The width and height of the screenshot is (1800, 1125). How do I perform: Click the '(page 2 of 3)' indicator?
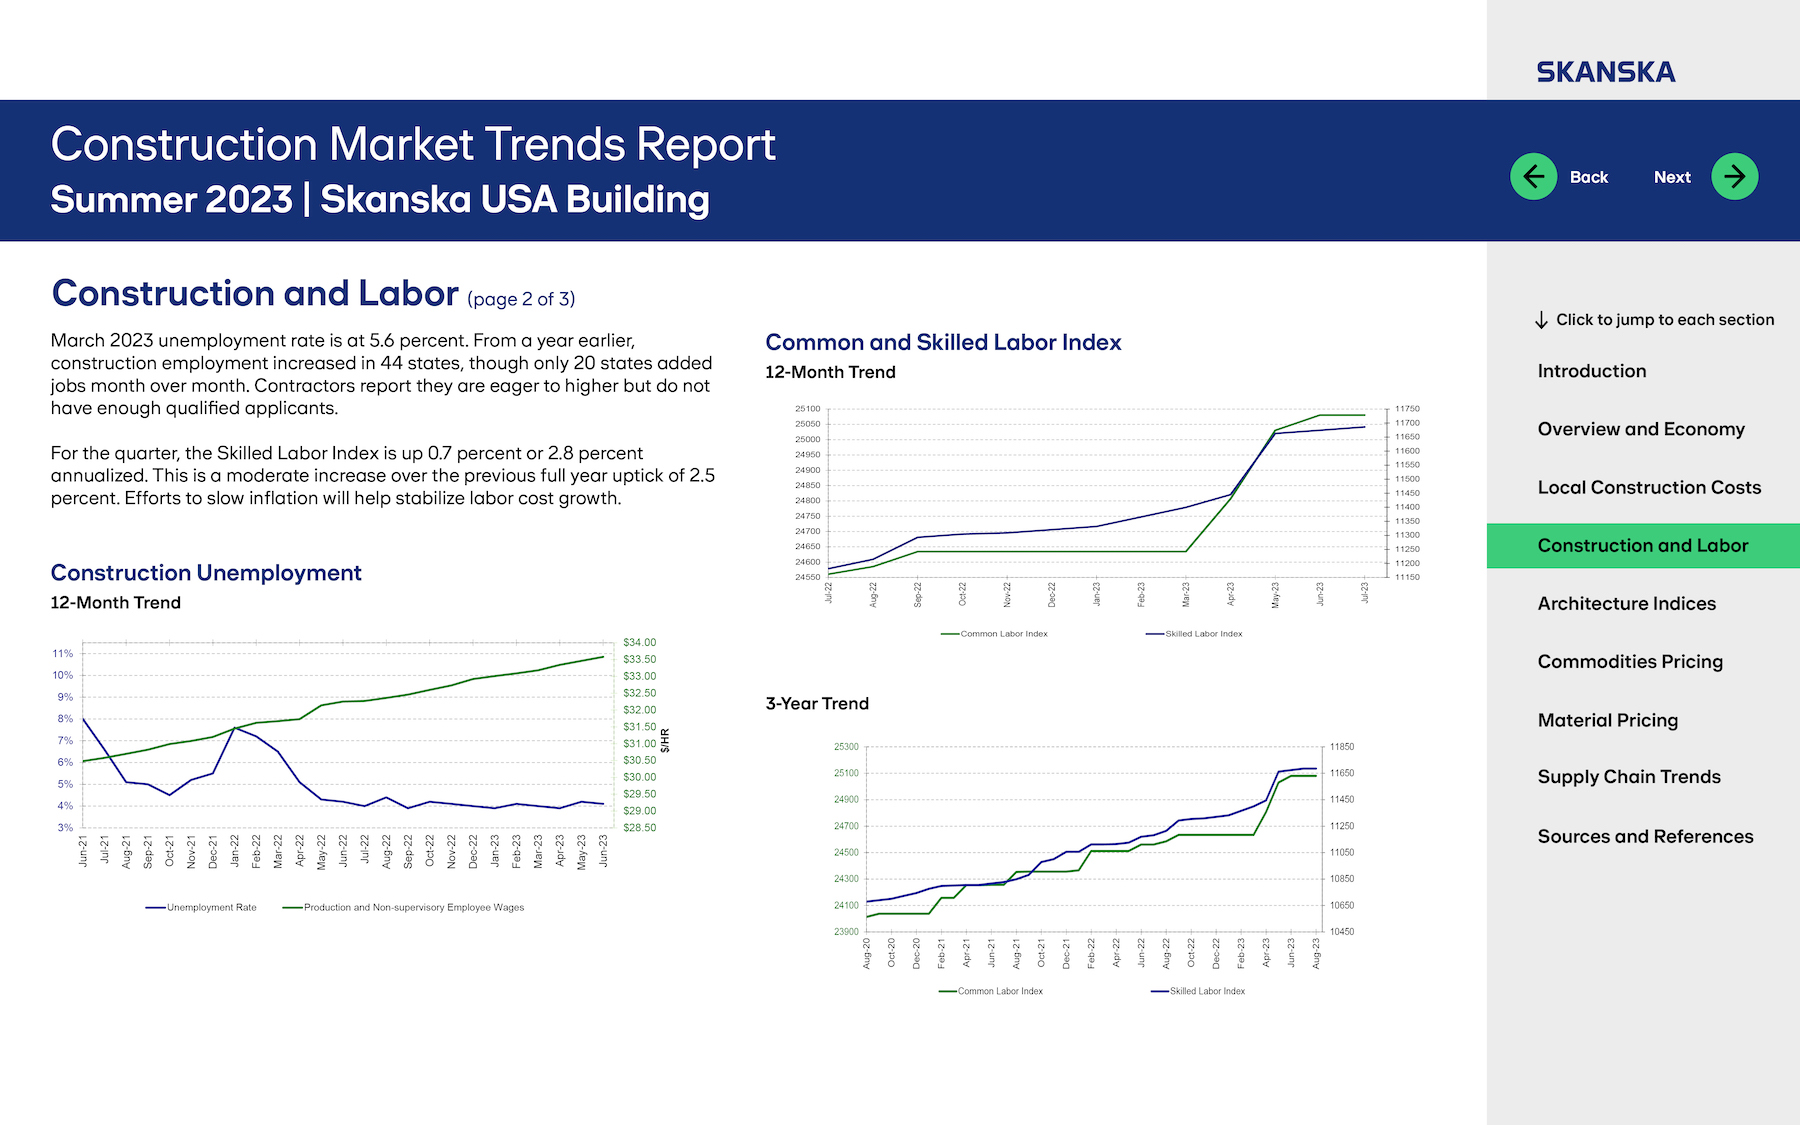pyautogui.click(x=521, y=299)
